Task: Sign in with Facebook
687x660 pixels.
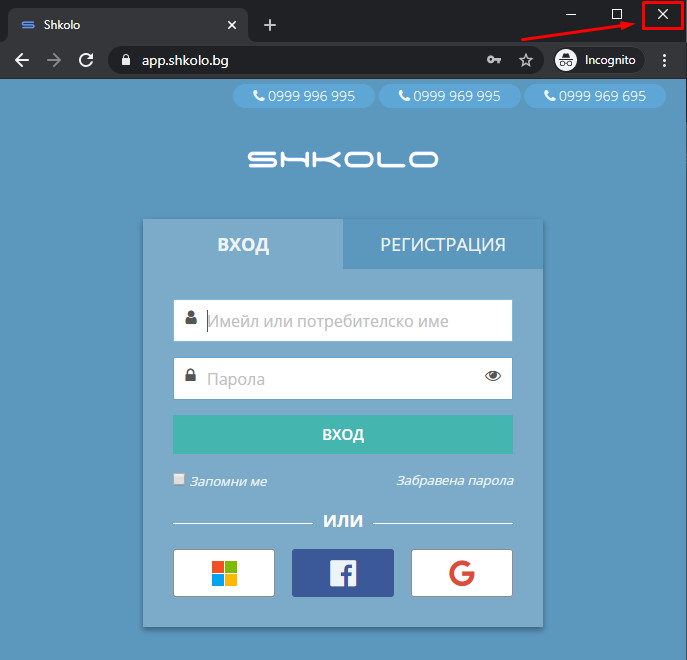Action: (x=343, y=573)
